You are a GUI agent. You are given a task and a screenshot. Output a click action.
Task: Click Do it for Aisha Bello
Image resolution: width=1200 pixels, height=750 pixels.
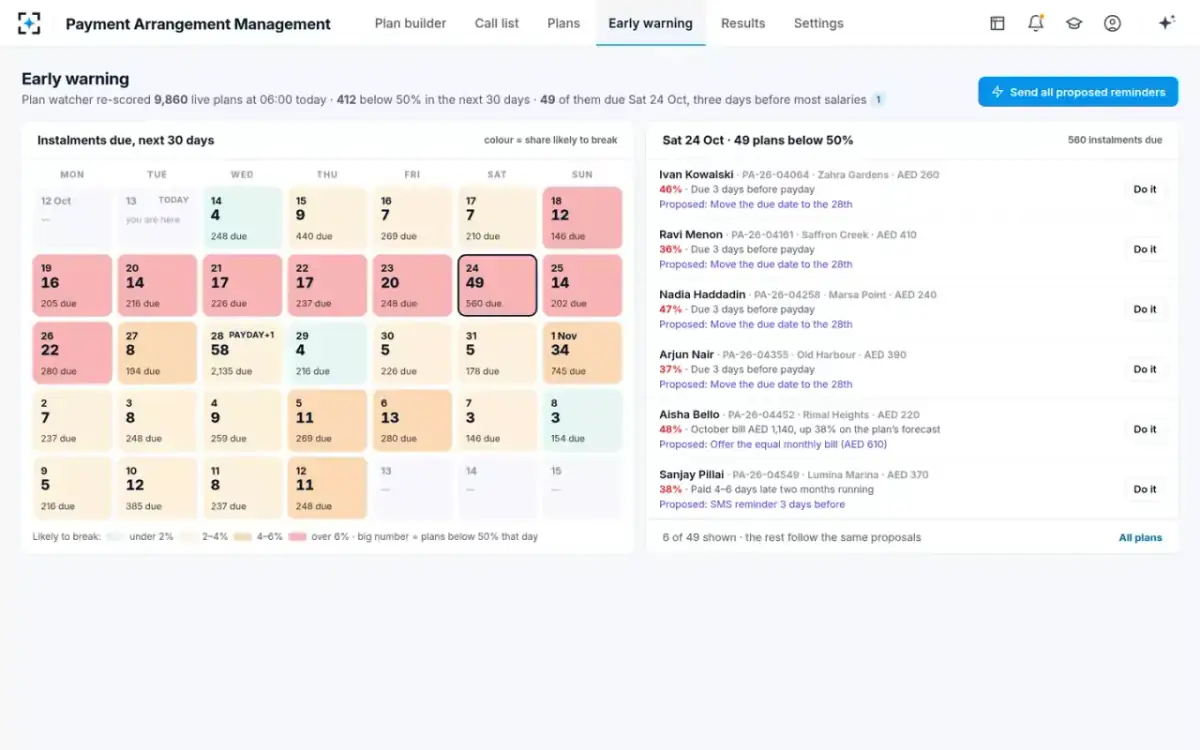(1145, 429)
